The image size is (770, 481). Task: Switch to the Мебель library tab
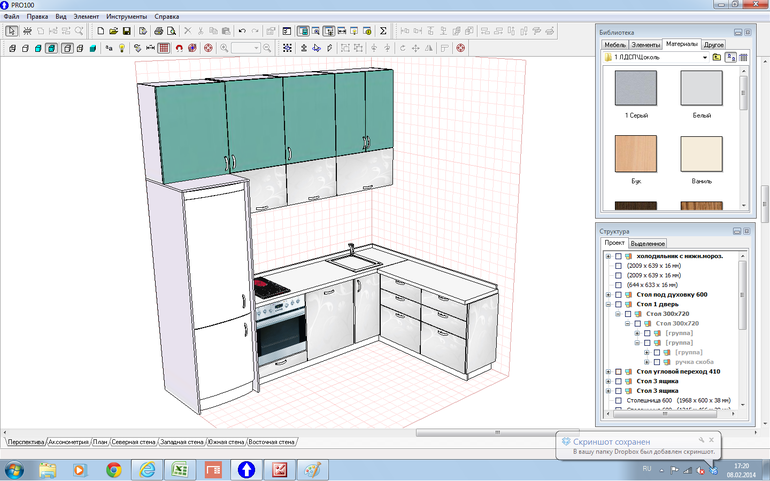click(x=615, y=45)
